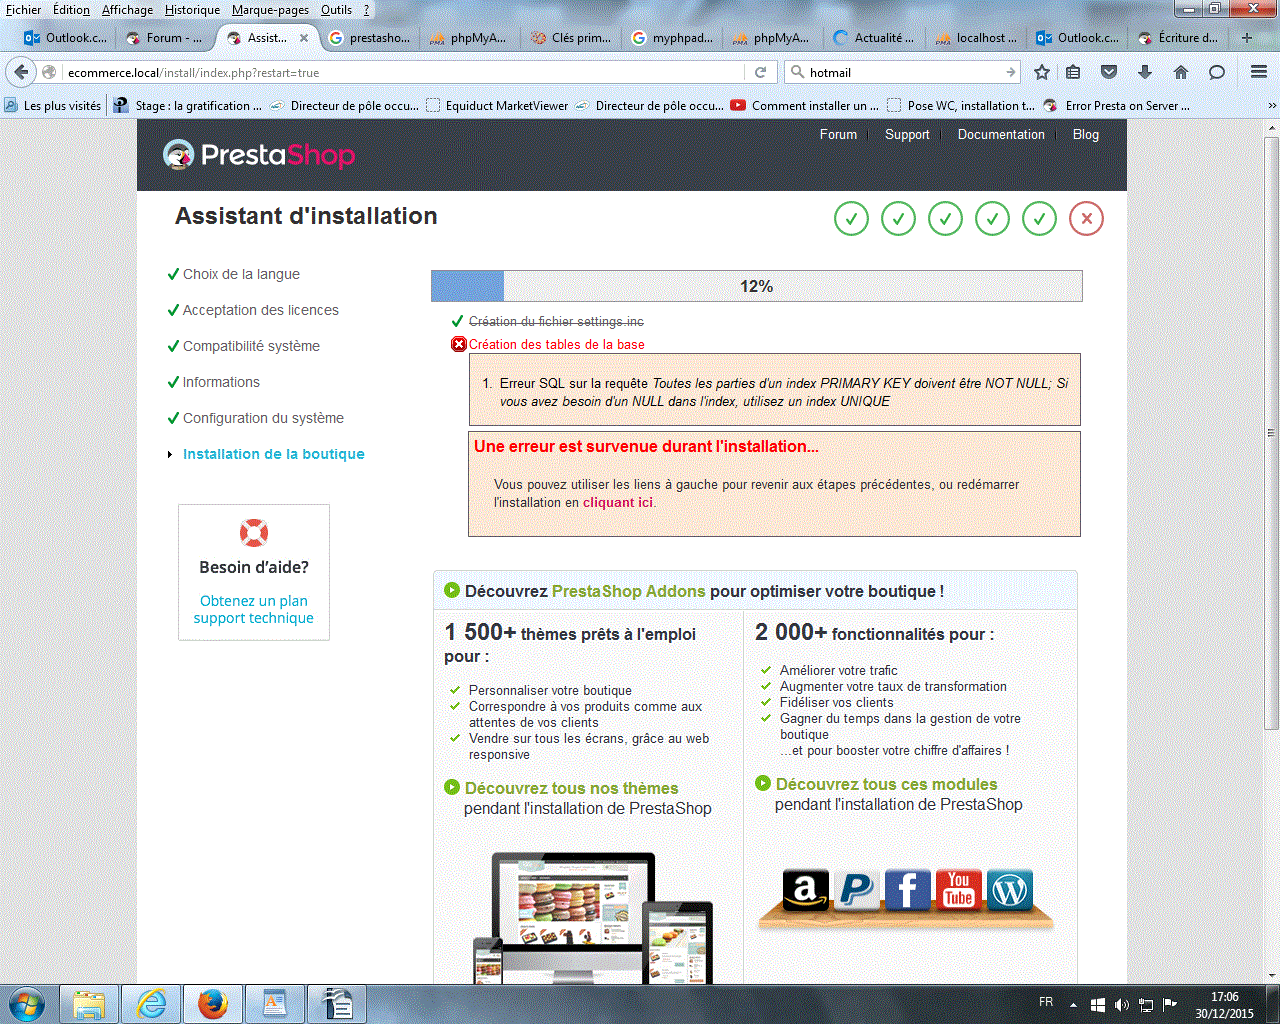Go to the home page via house icon
The image size is (1280, 1024).
coord(1181,72)
